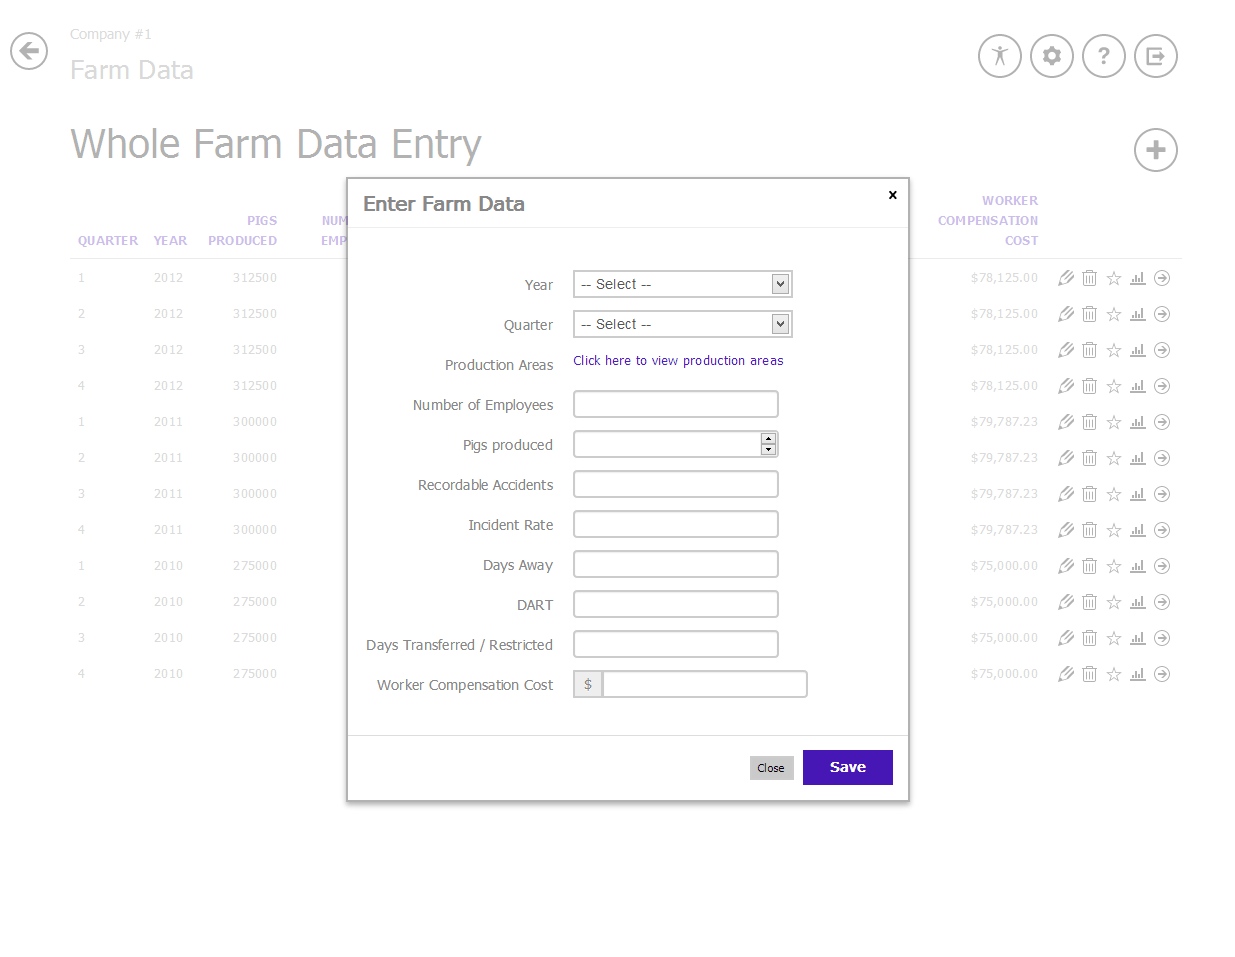Viewport: 1235px width, 957px height.
Task: Focus Days Transferred / Restricted field
Action: coord(676,644)
